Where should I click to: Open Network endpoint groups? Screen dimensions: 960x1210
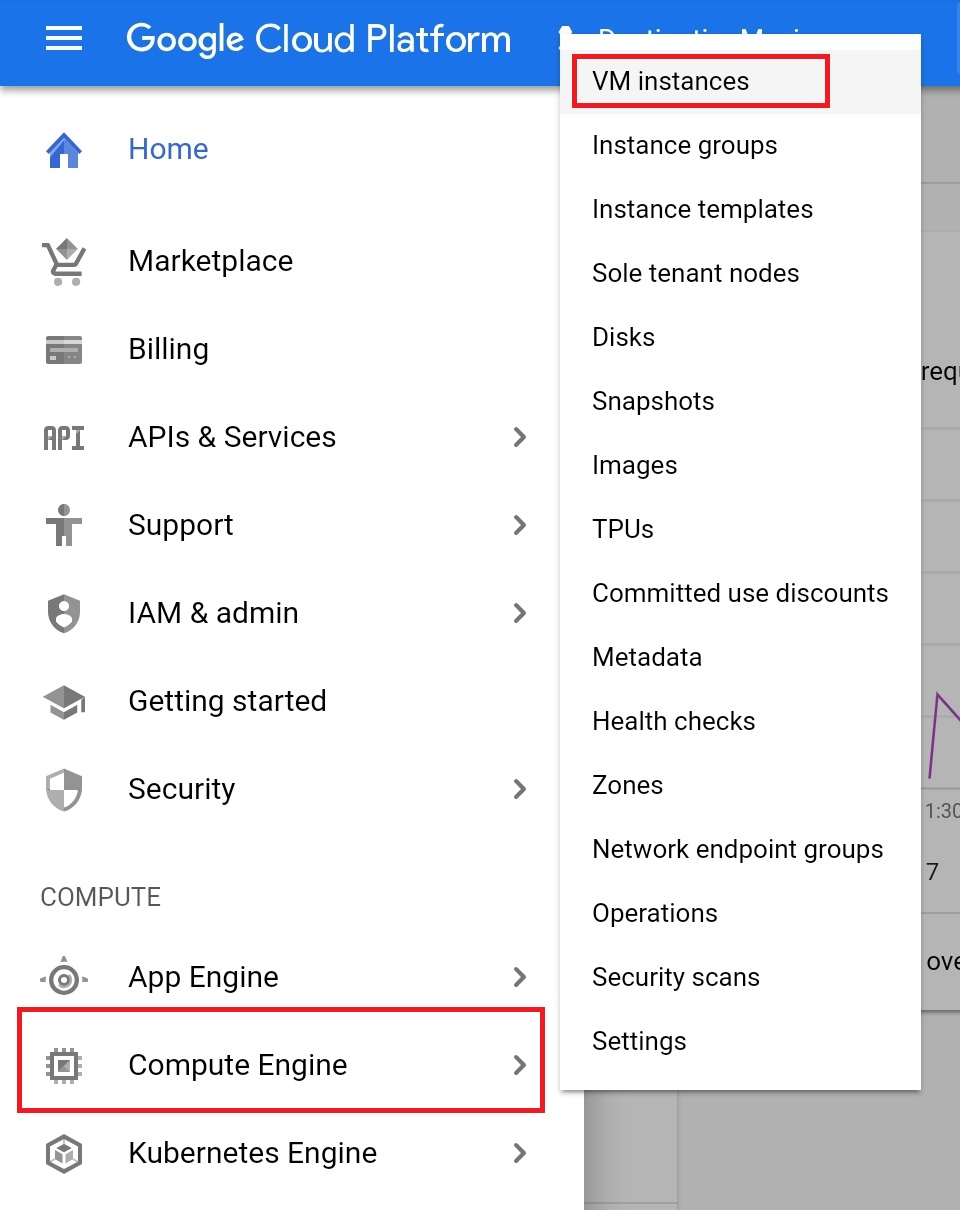(x=738, y=850)
